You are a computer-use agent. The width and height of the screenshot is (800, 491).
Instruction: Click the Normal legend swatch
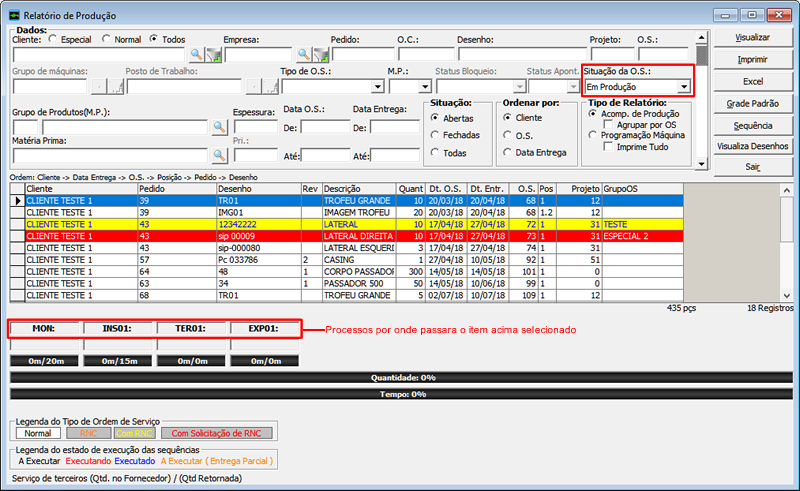tap(38, 433)
